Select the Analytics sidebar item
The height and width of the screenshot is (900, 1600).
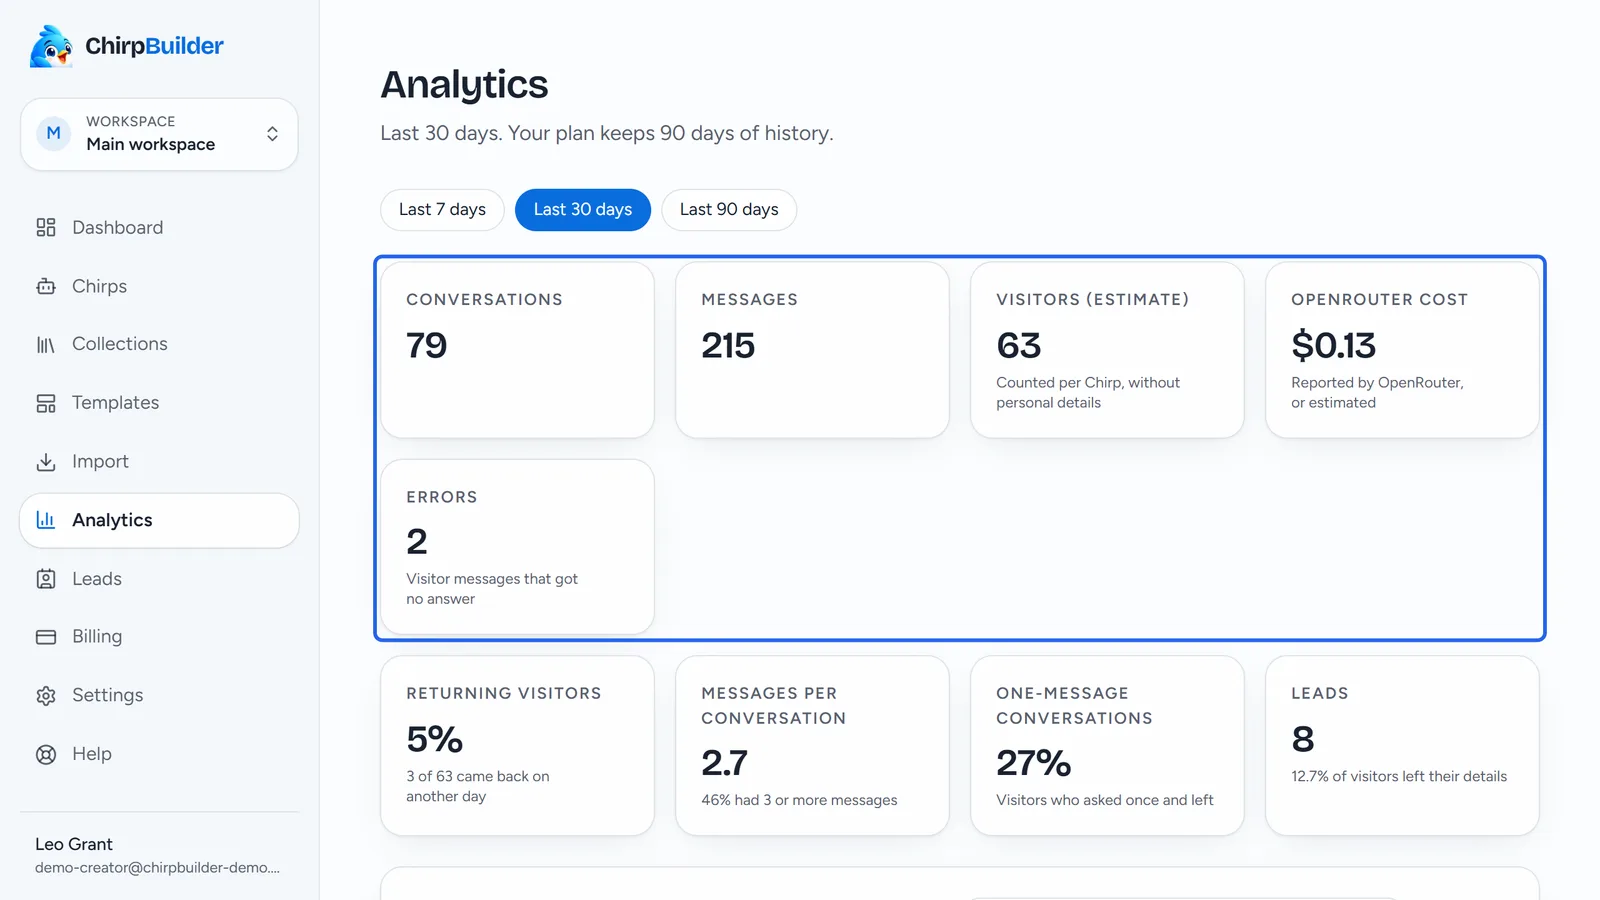point(159,520)
